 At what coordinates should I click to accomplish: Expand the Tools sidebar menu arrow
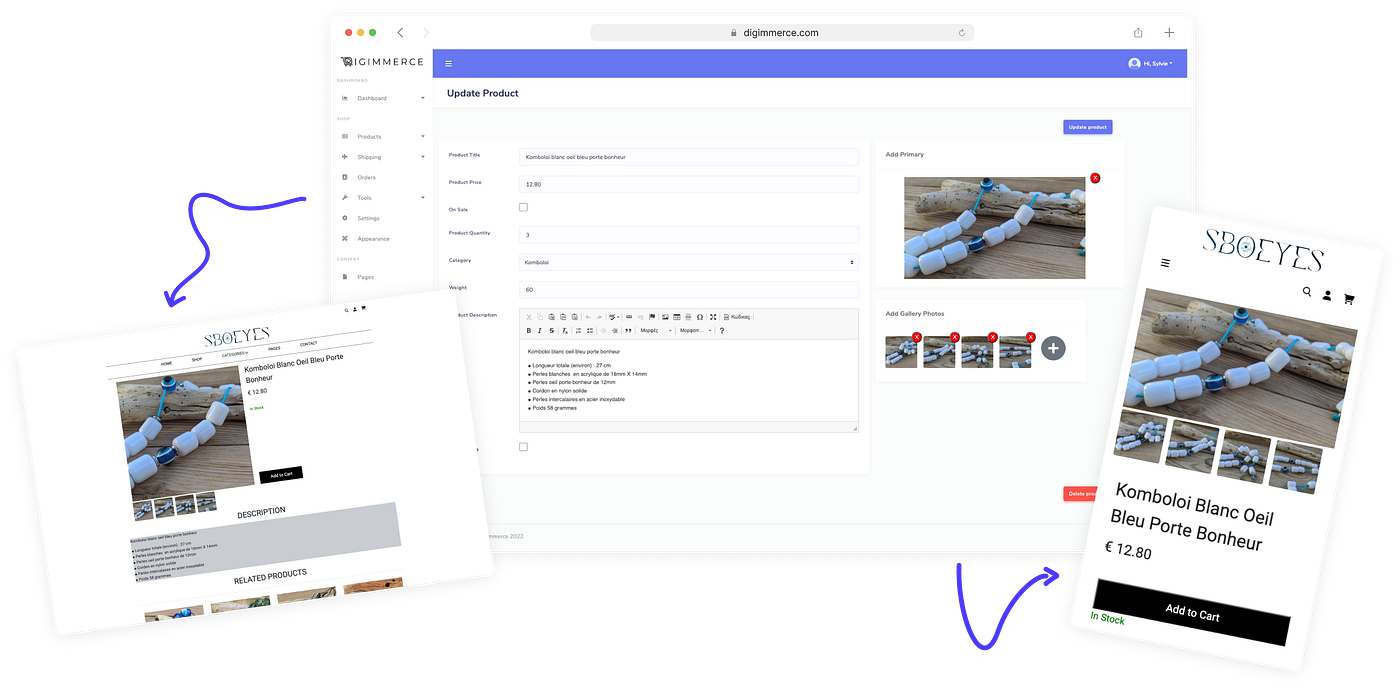click(x=423, y=198)
